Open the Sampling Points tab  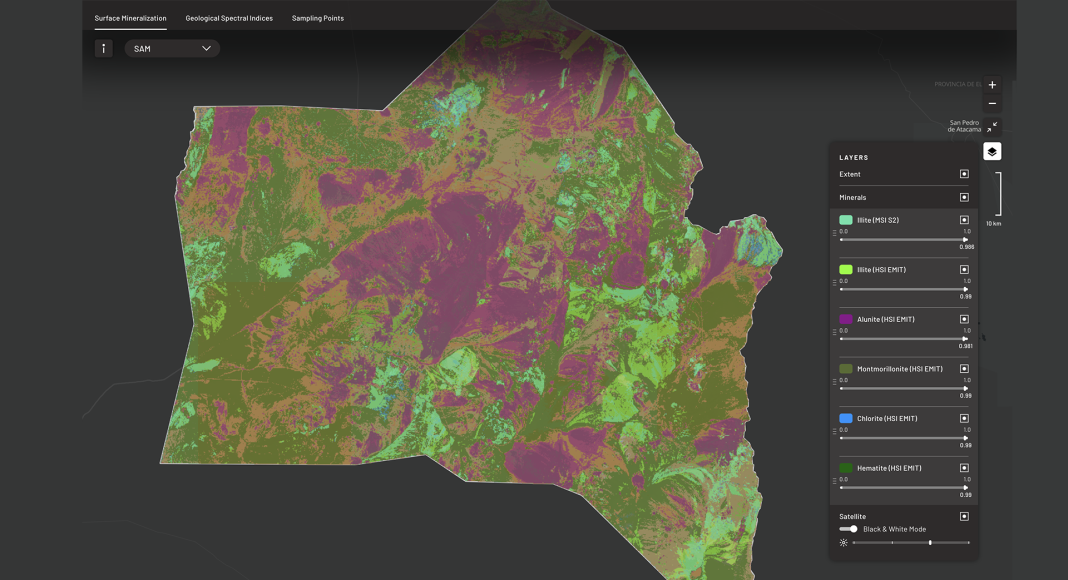point(318,18)
